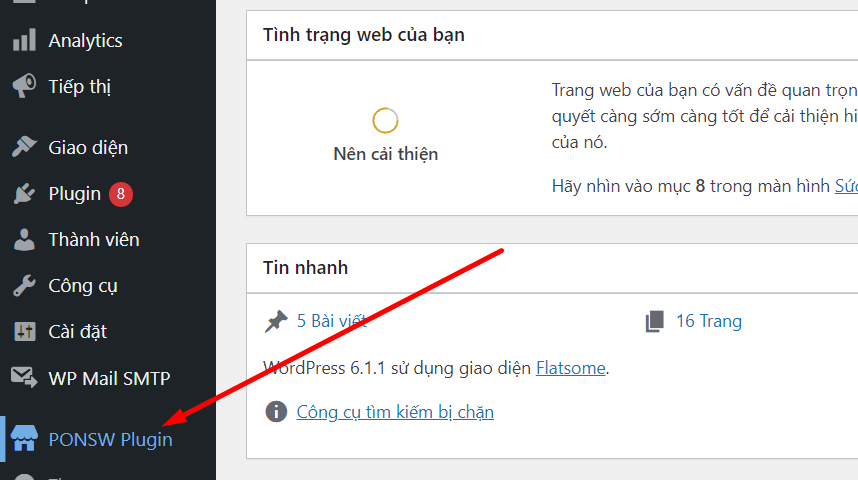Screen dimensions: 858x480
Task: Click the site health circle indicator
Action: [x=385, y=120]
